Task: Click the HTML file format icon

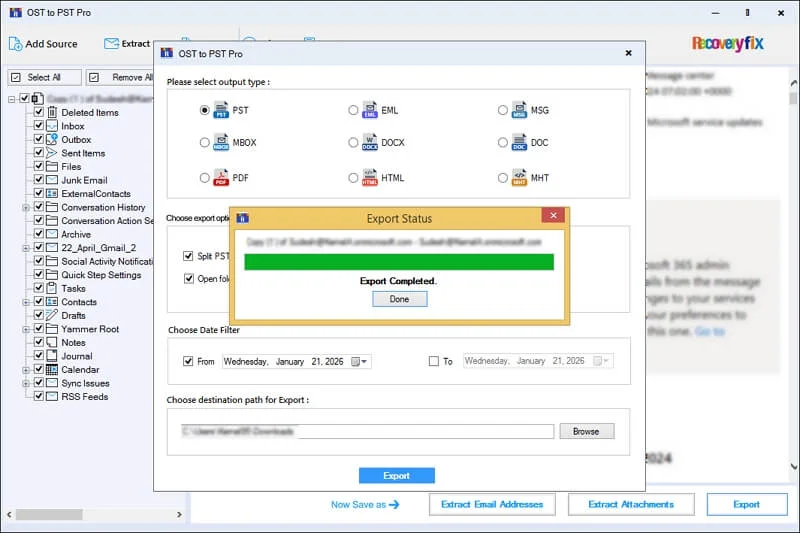Action: point(369,177)
